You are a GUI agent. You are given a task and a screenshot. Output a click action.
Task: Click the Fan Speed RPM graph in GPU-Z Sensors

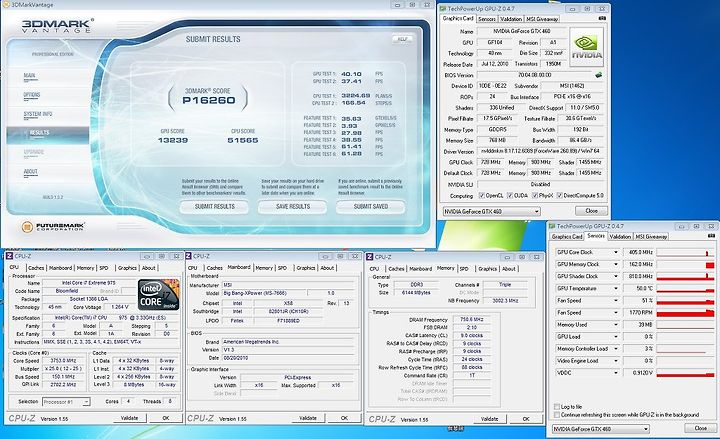coord(685,312)
